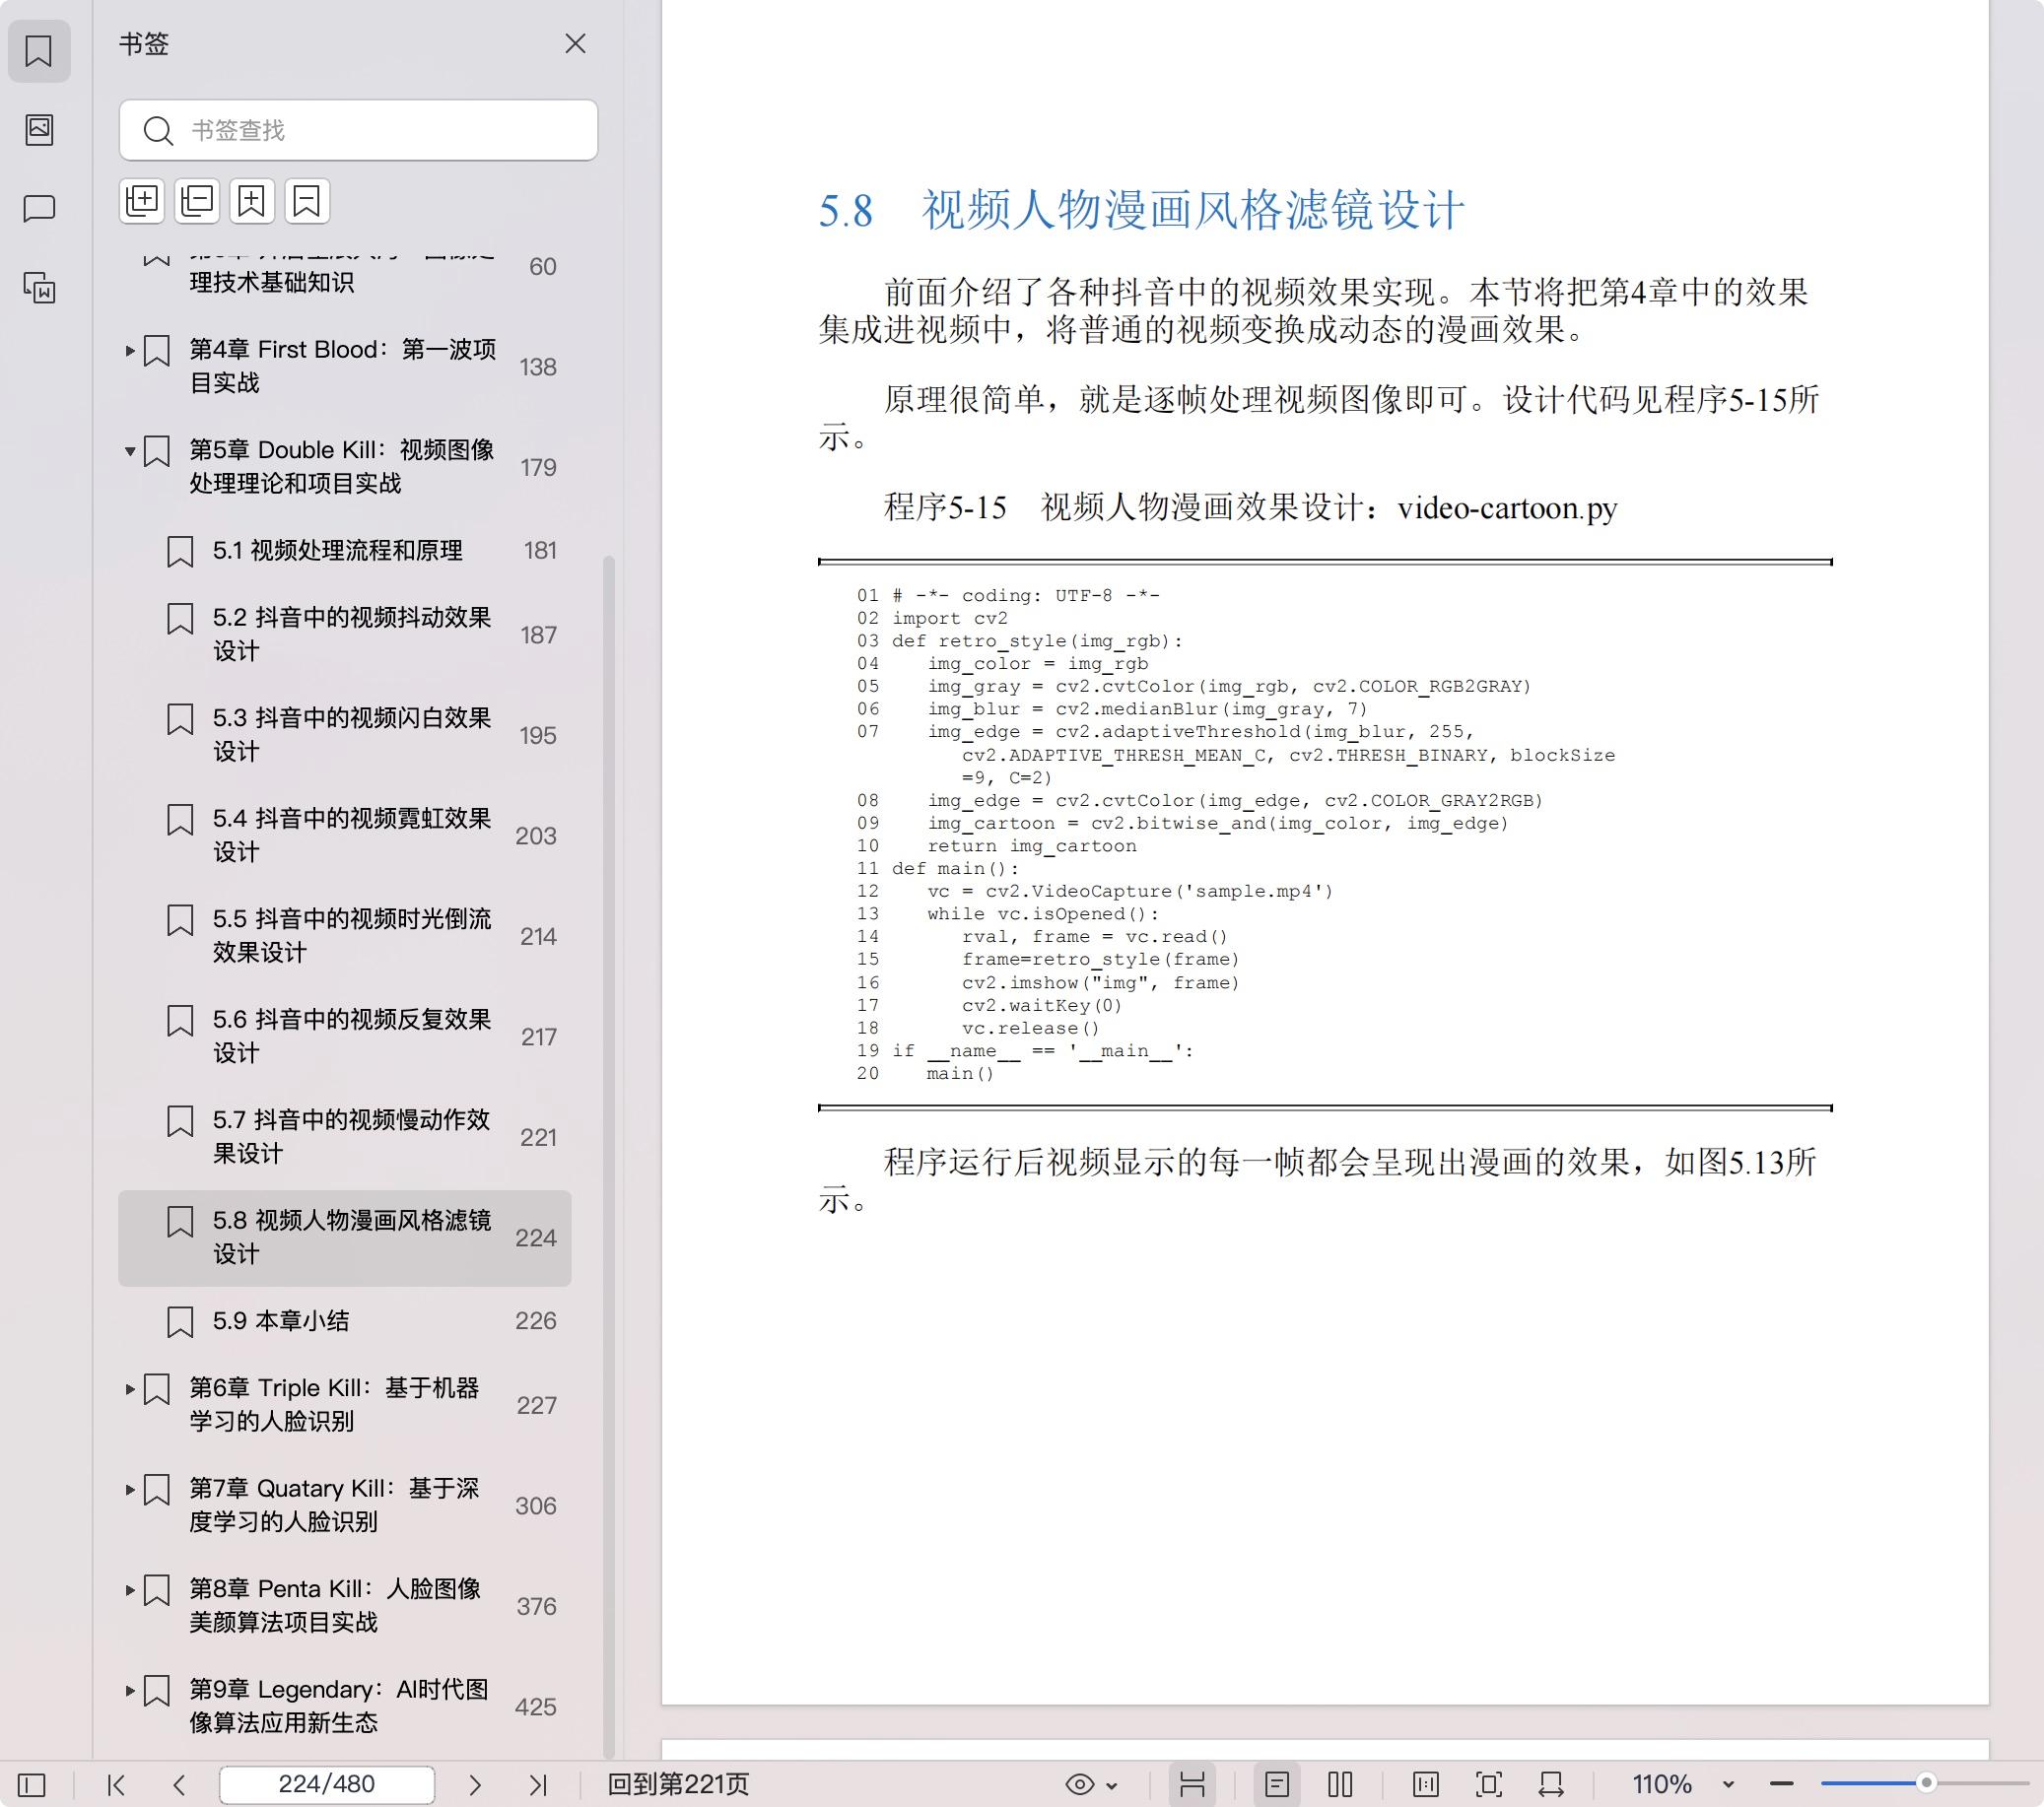2044x1807 pixels.
Task: Click the fit page icon
Action: [x=1489, y=1784]
